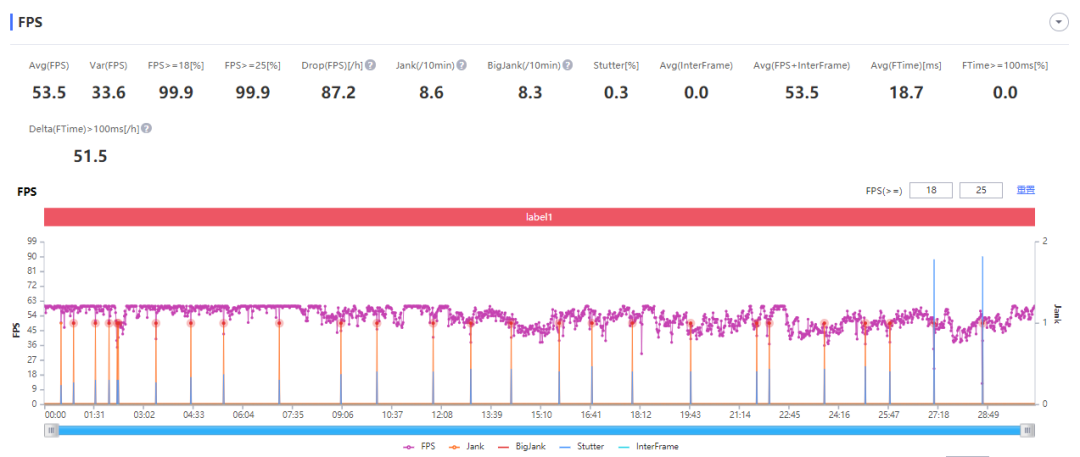This screenshot has width=1080, height=457.
Task: Click the FPS panel title heading
Action: (30, 22)
